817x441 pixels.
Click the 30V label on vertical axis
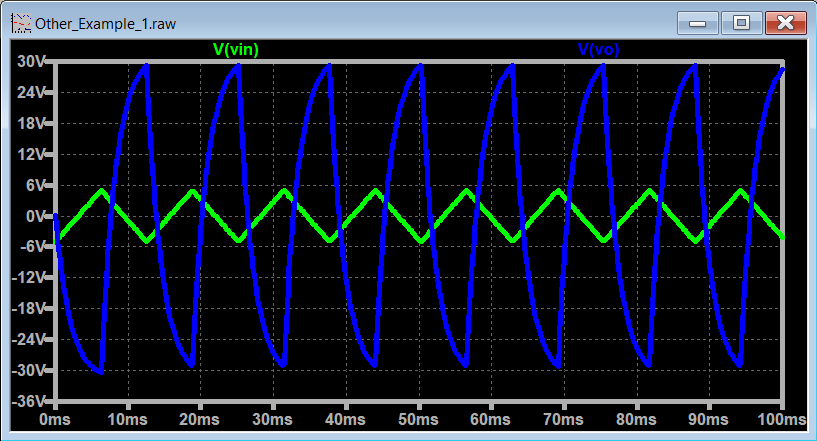point(33,62)
